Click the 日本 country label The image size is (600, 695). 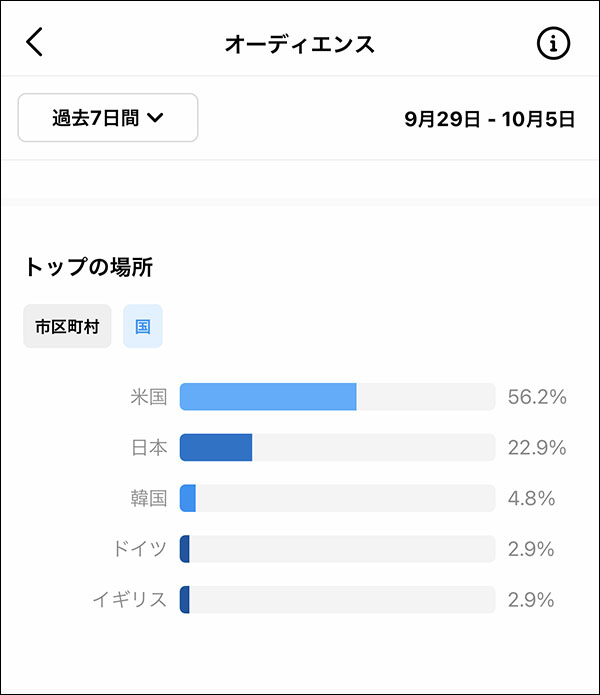149,447
